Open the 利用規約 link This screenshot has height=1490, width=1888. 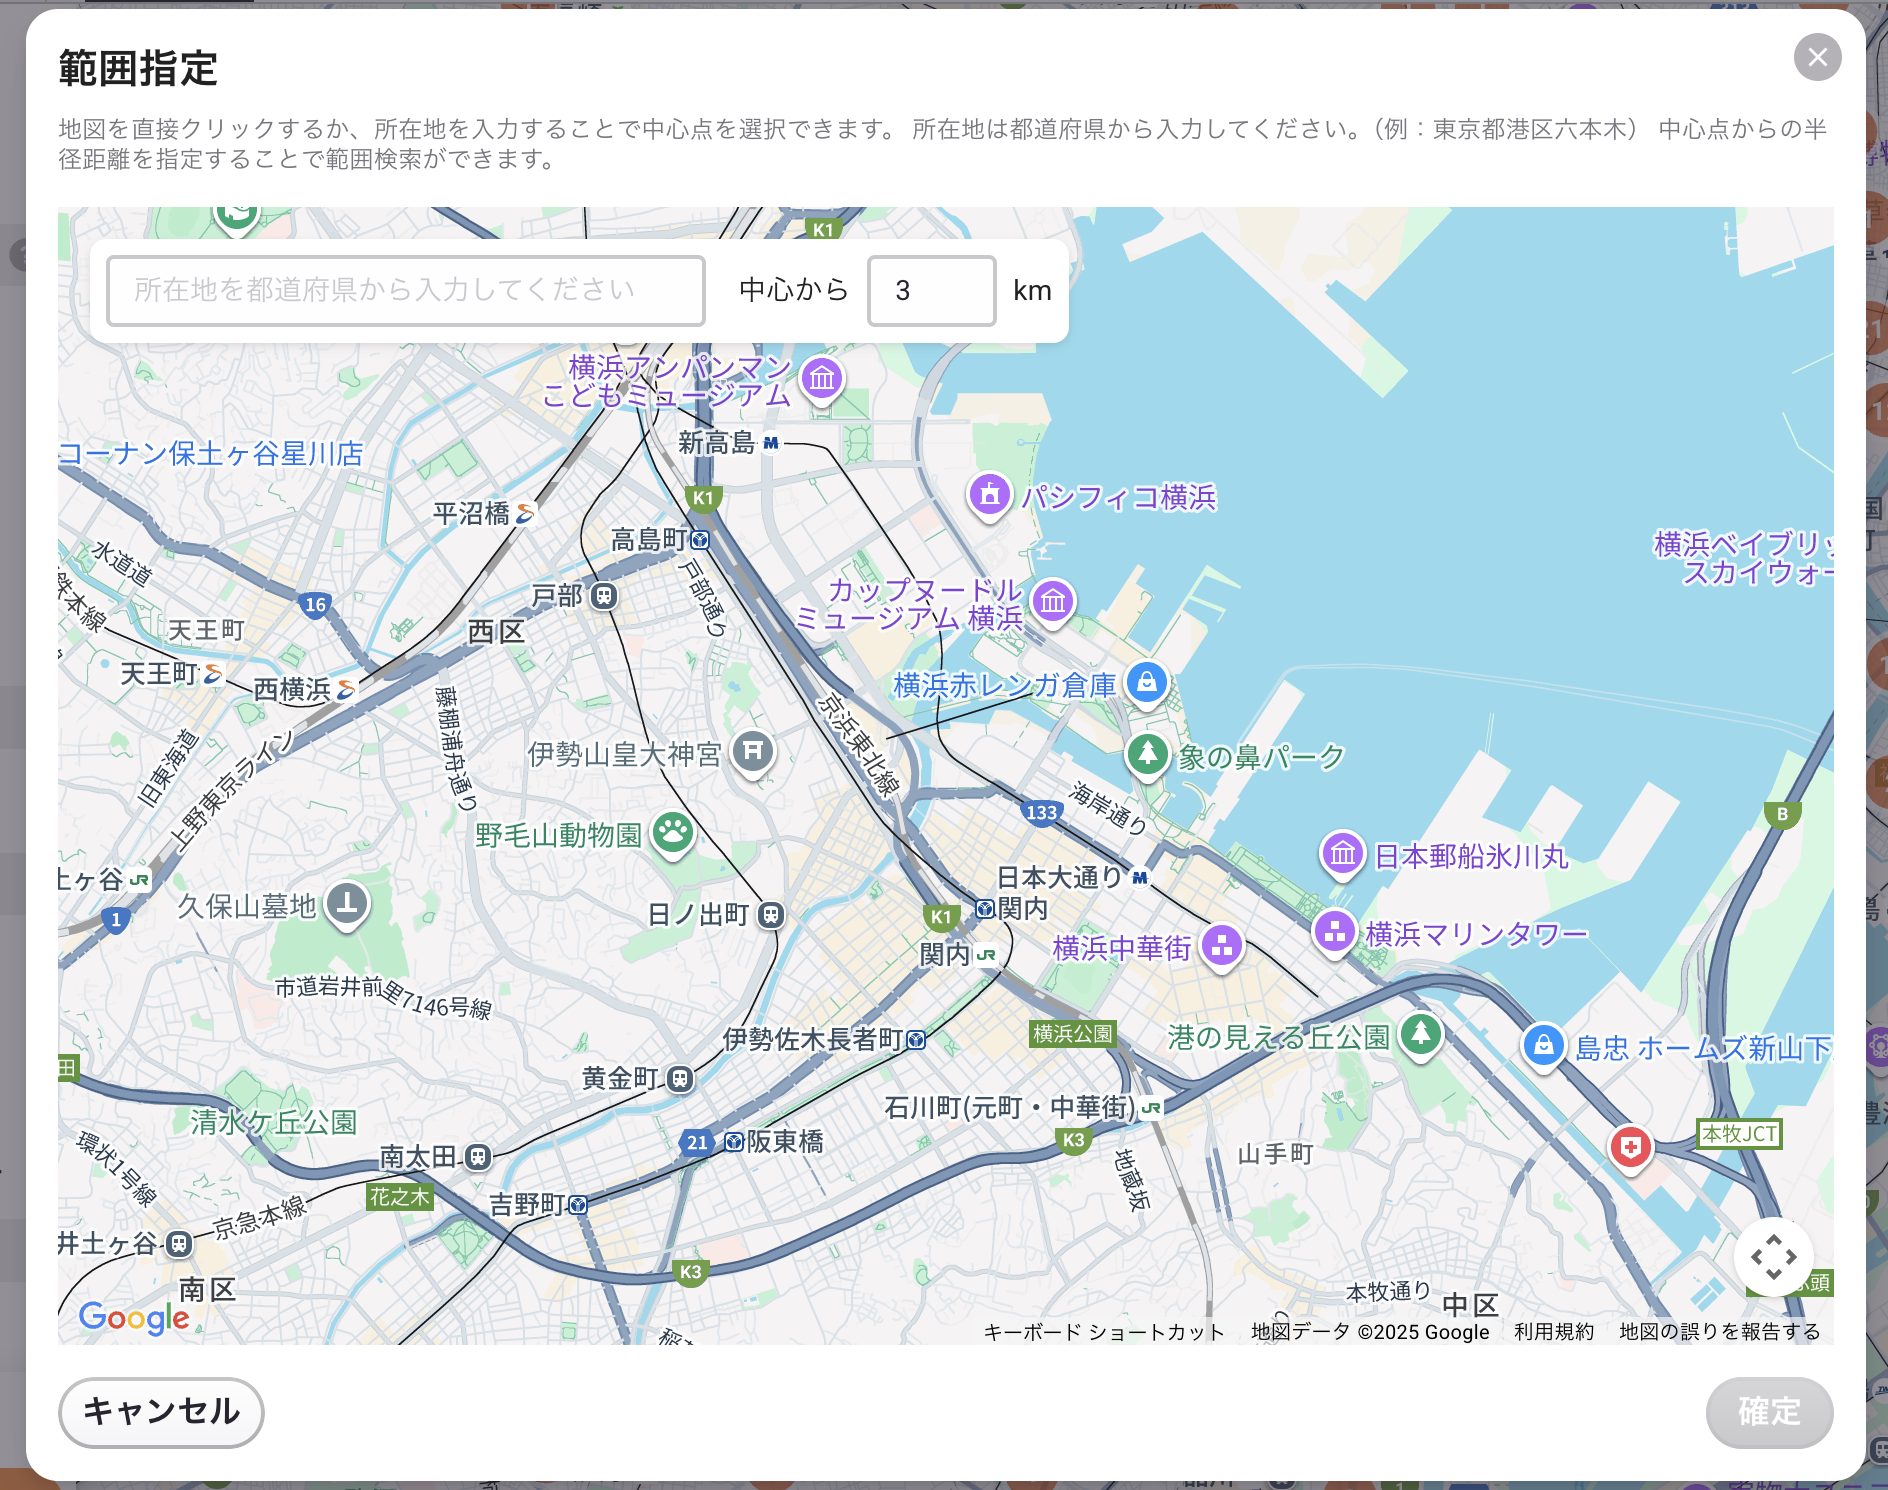pos(1553,1332)
